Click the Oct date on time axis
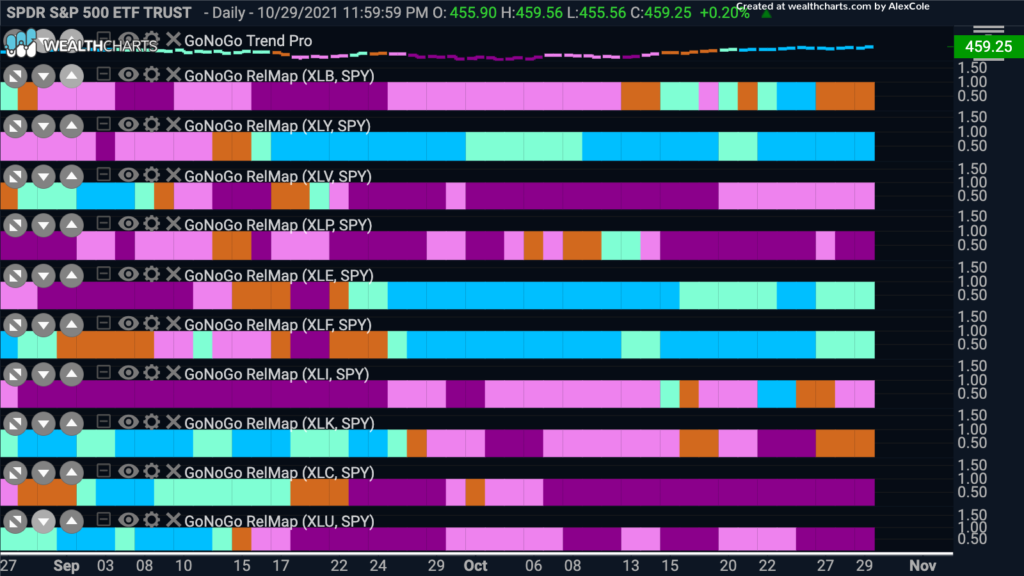The width and height of the screenshot is (1024, 576). click(475, 566)
